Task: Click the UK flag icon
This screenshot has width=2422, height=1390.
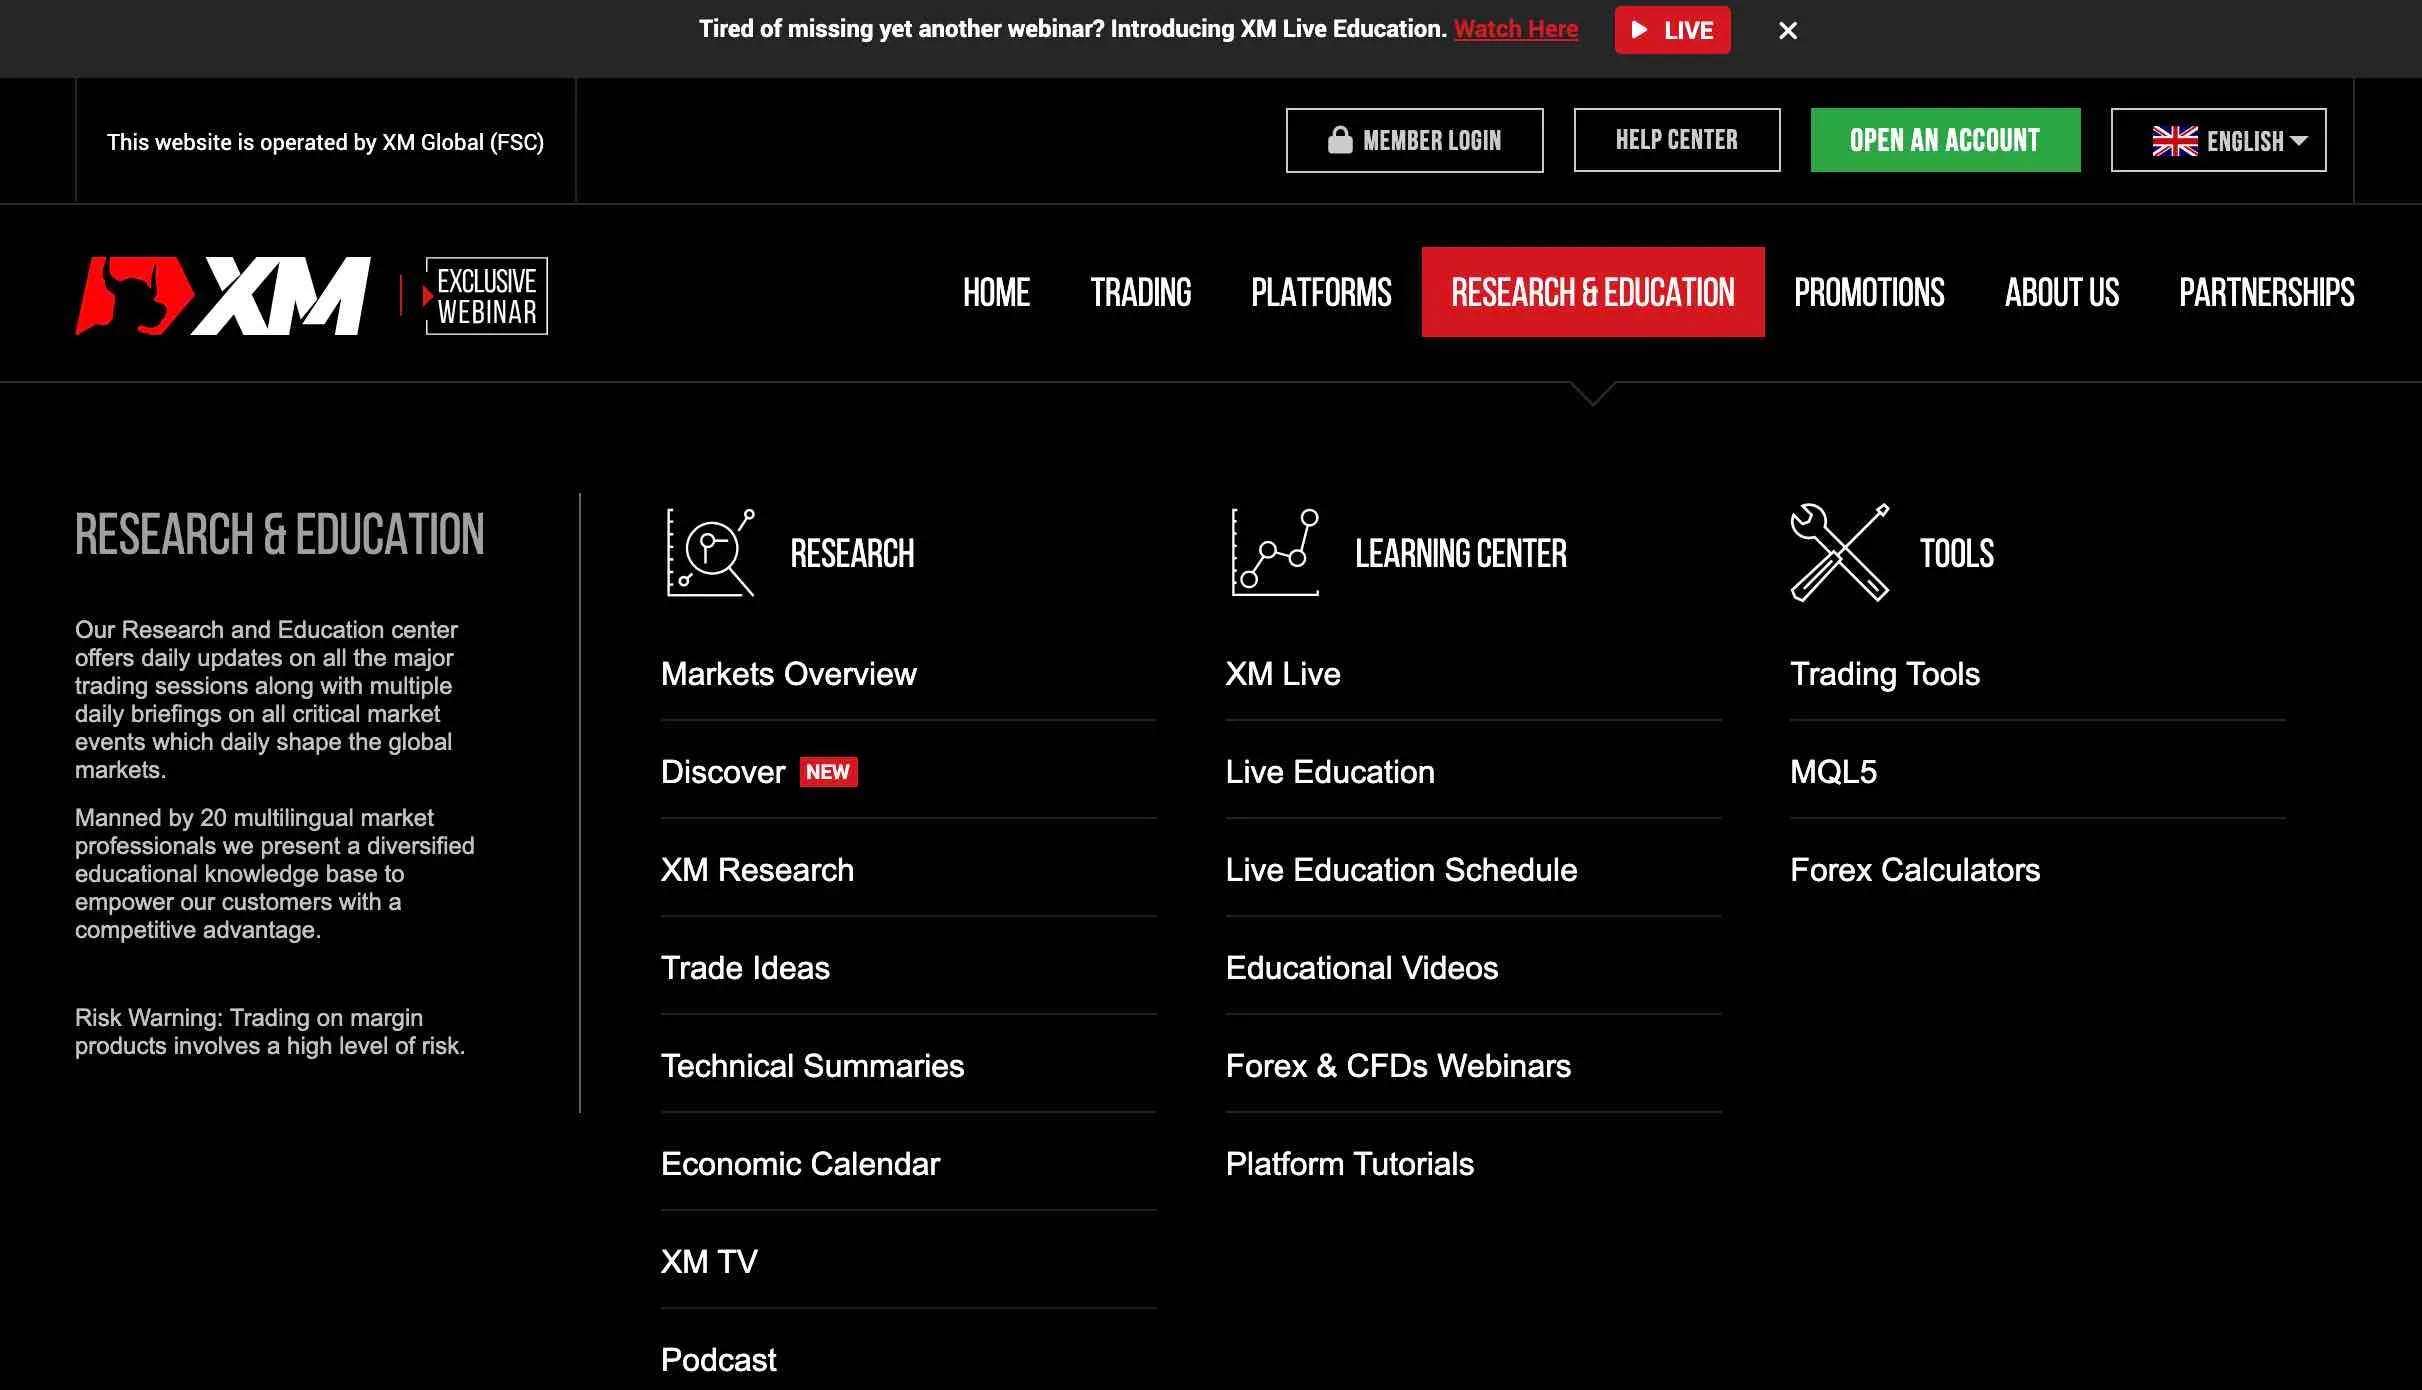Action: click(x=2175, y=141)
